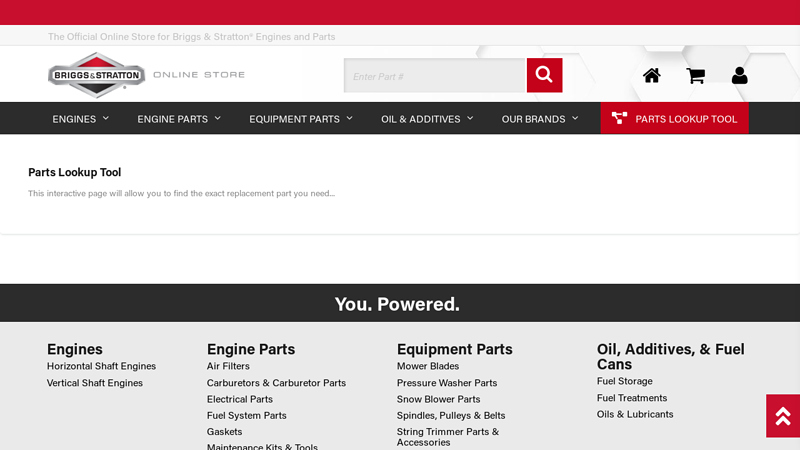Open Vertical Shaft Engines footer link
The image size is (800, 450).
pyautogui.click(x=95, y=383)
